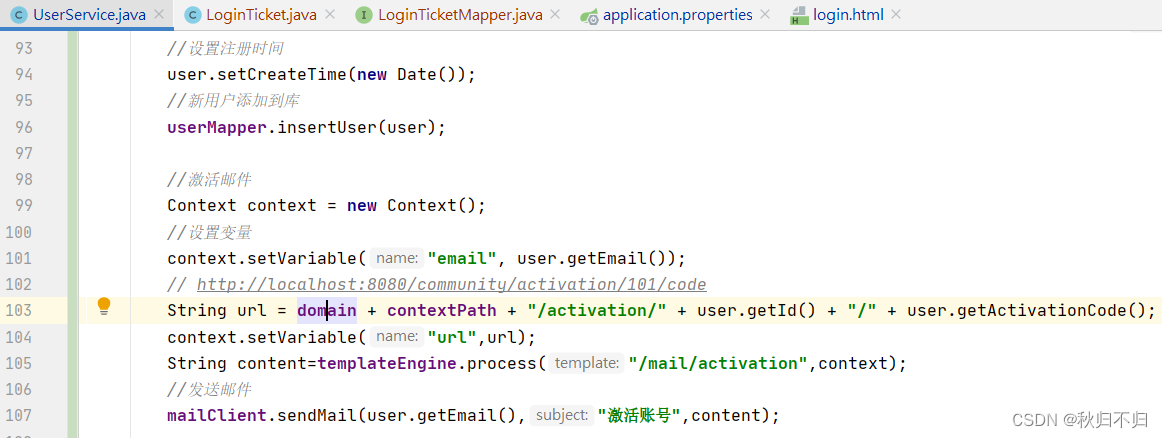Click line number 99 in the gutter
1162x438 pixels.
coord(24,205)
